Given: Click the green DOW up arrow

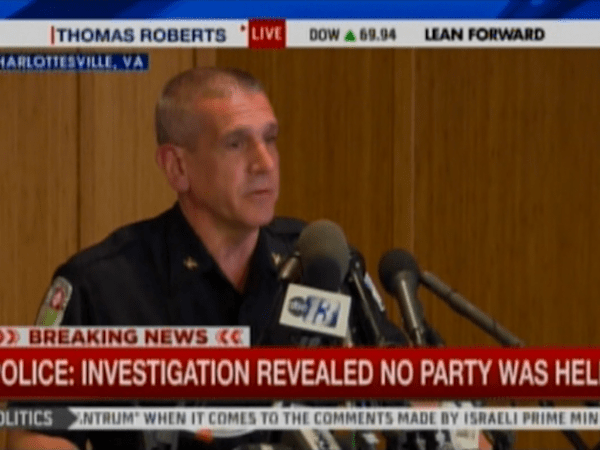Looking at the screenshot, I should pos(350,36).
